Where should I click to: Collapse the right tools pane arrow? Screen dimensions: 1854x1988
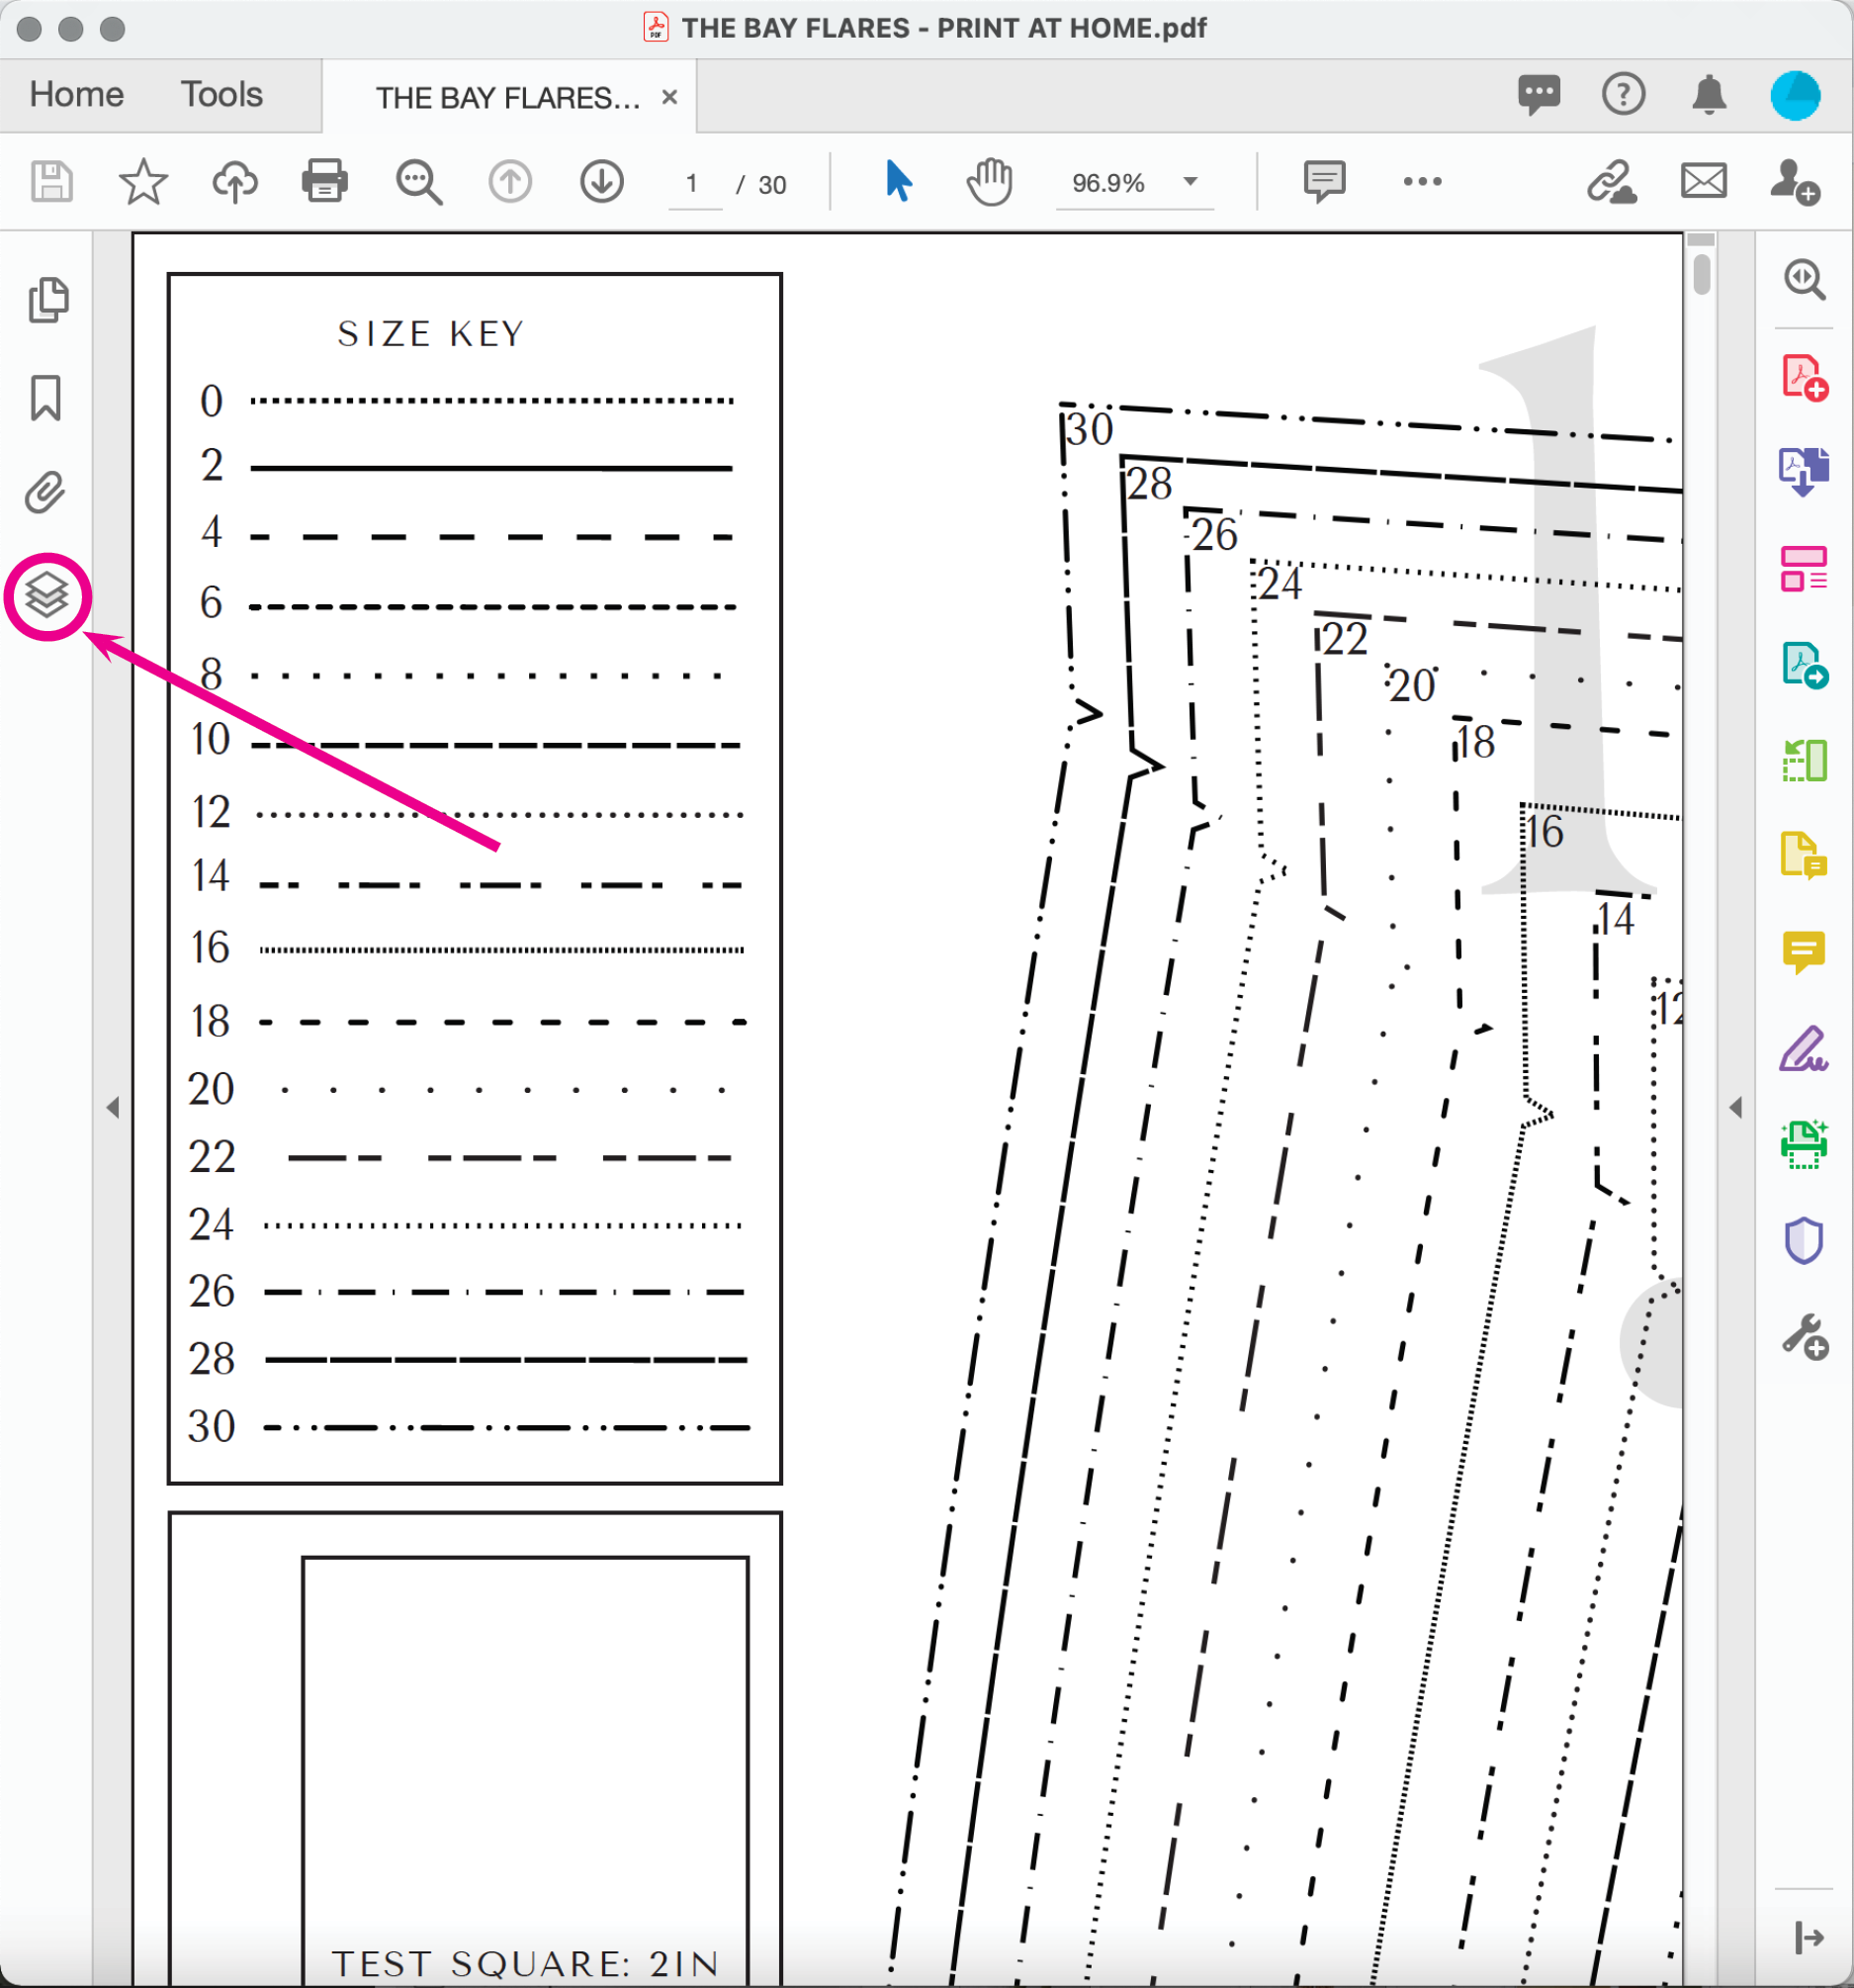click(1736, 1107)
